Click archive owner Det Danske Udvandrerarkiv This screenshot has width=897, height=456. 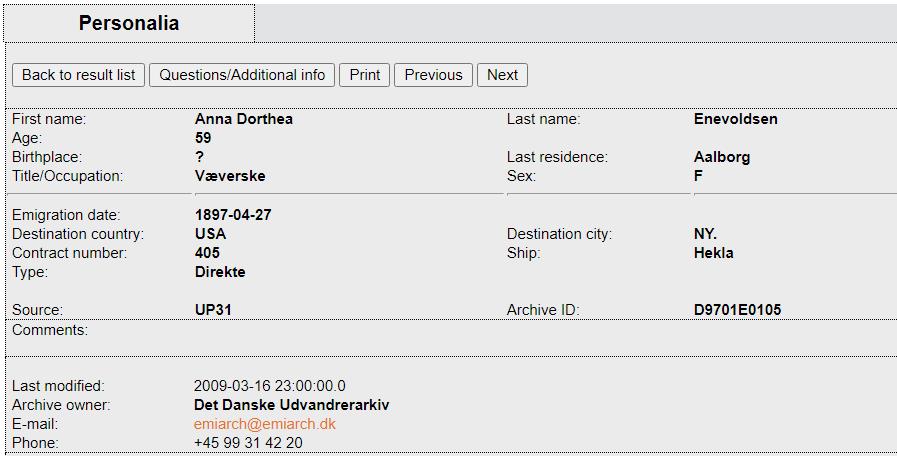[292, 405]
